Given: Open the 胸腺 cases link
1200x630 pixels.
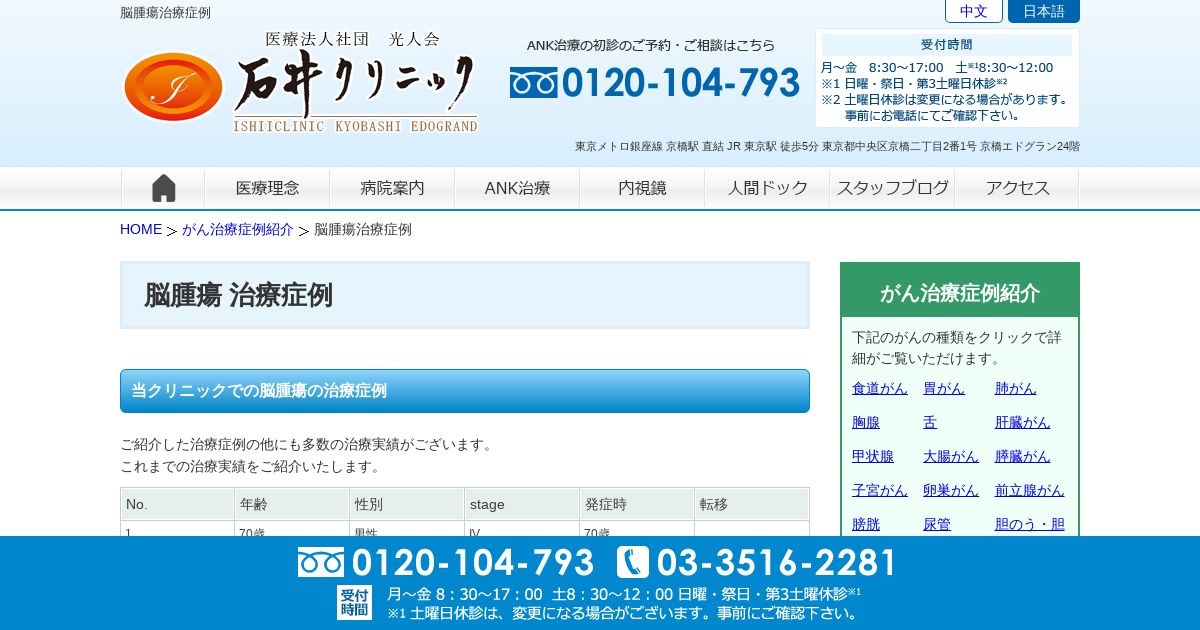Looking at the screenshot, I should [x=866, y=422].
